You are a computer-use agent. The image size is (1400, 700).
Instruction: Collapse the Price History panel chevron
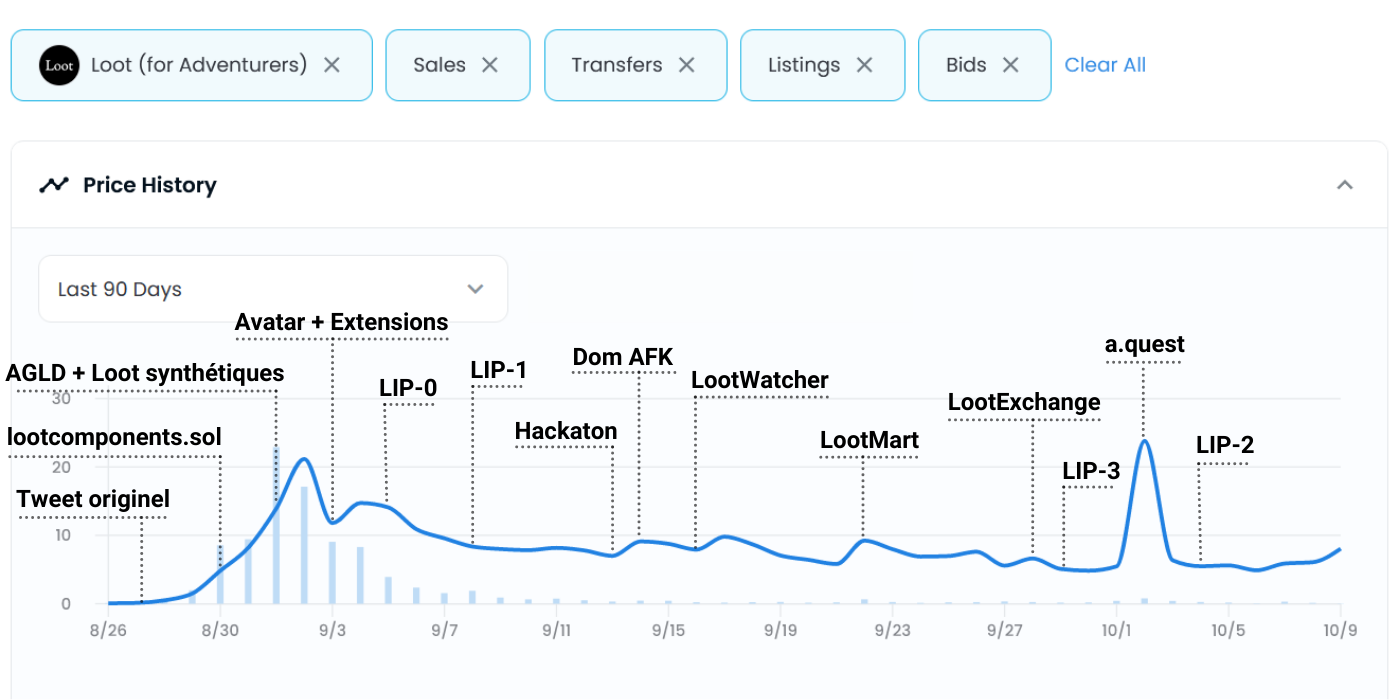(x=1345, y=185)
